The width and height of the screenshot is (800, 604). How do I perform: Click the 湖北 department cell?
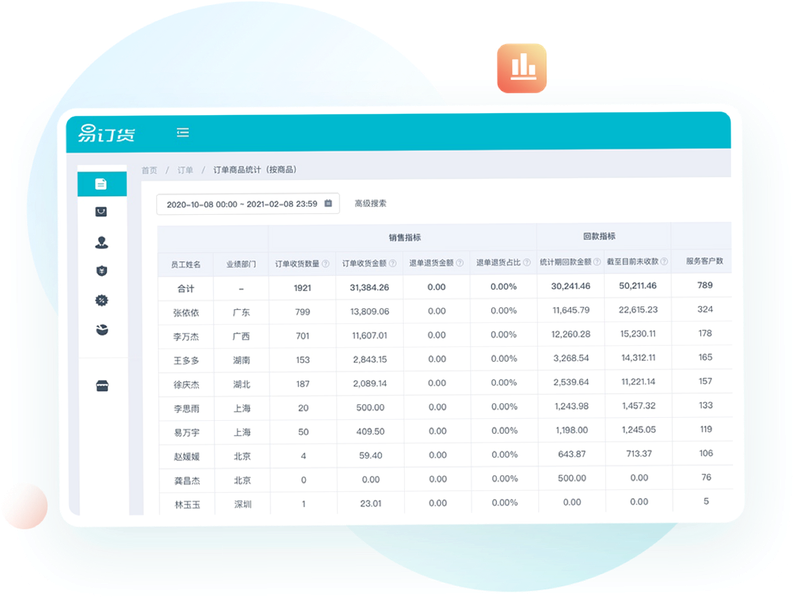pyautogui.click(x=242, y=384)
